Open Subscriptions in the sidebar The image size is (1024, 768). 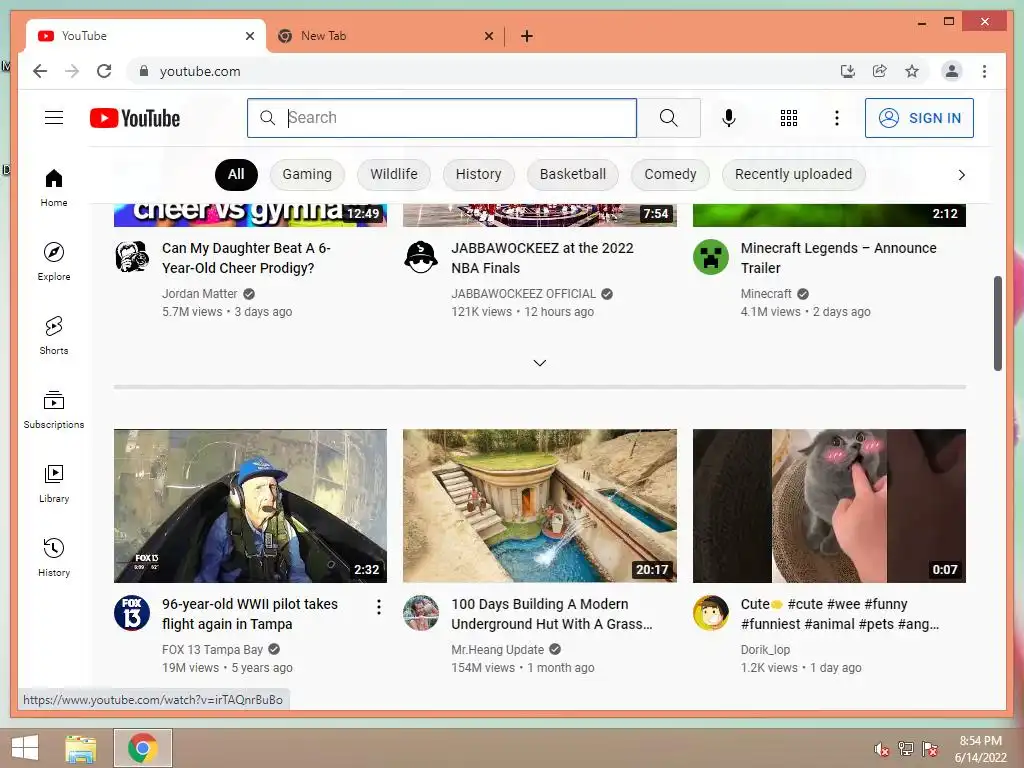54,409
